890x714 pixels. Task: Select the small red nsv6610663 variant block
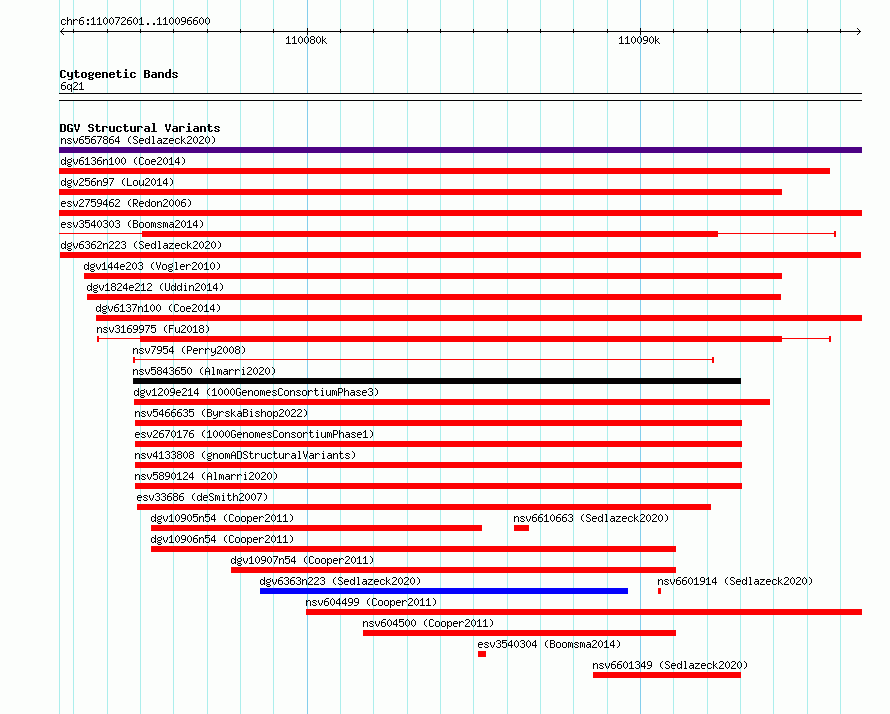[522, 528]
